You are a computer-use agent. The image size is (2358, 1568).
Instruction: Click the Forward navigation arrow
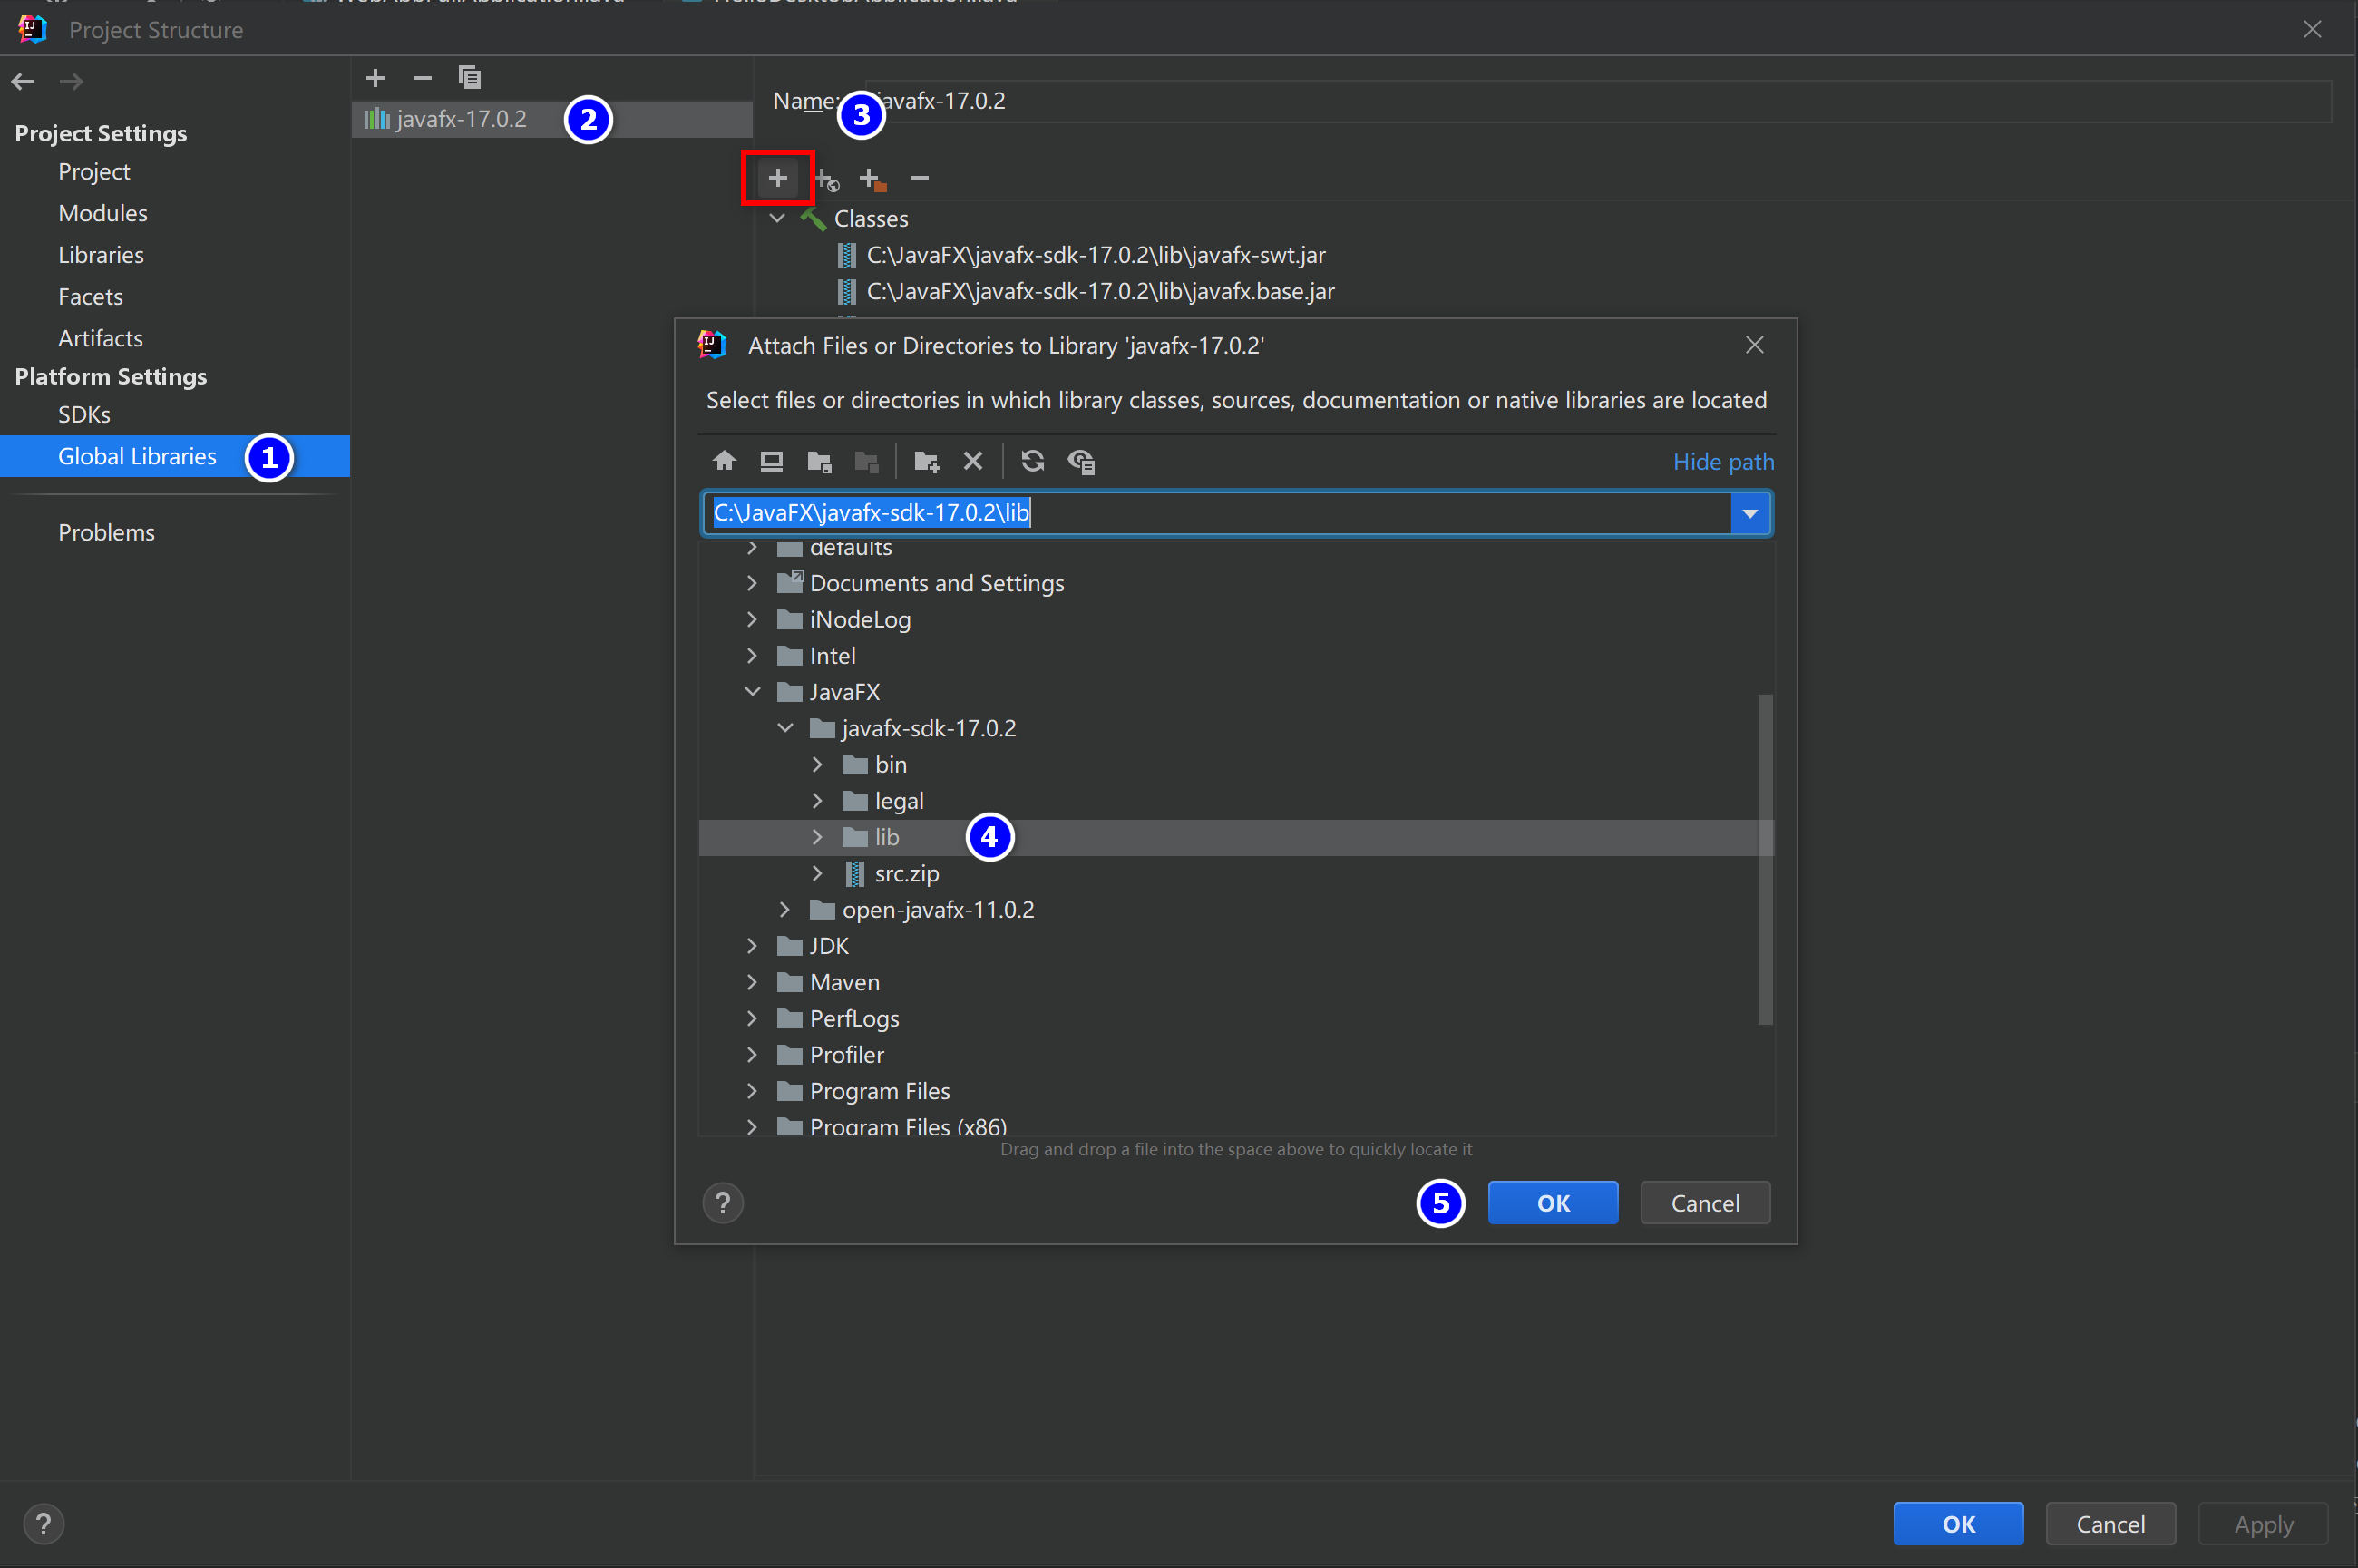70,81
